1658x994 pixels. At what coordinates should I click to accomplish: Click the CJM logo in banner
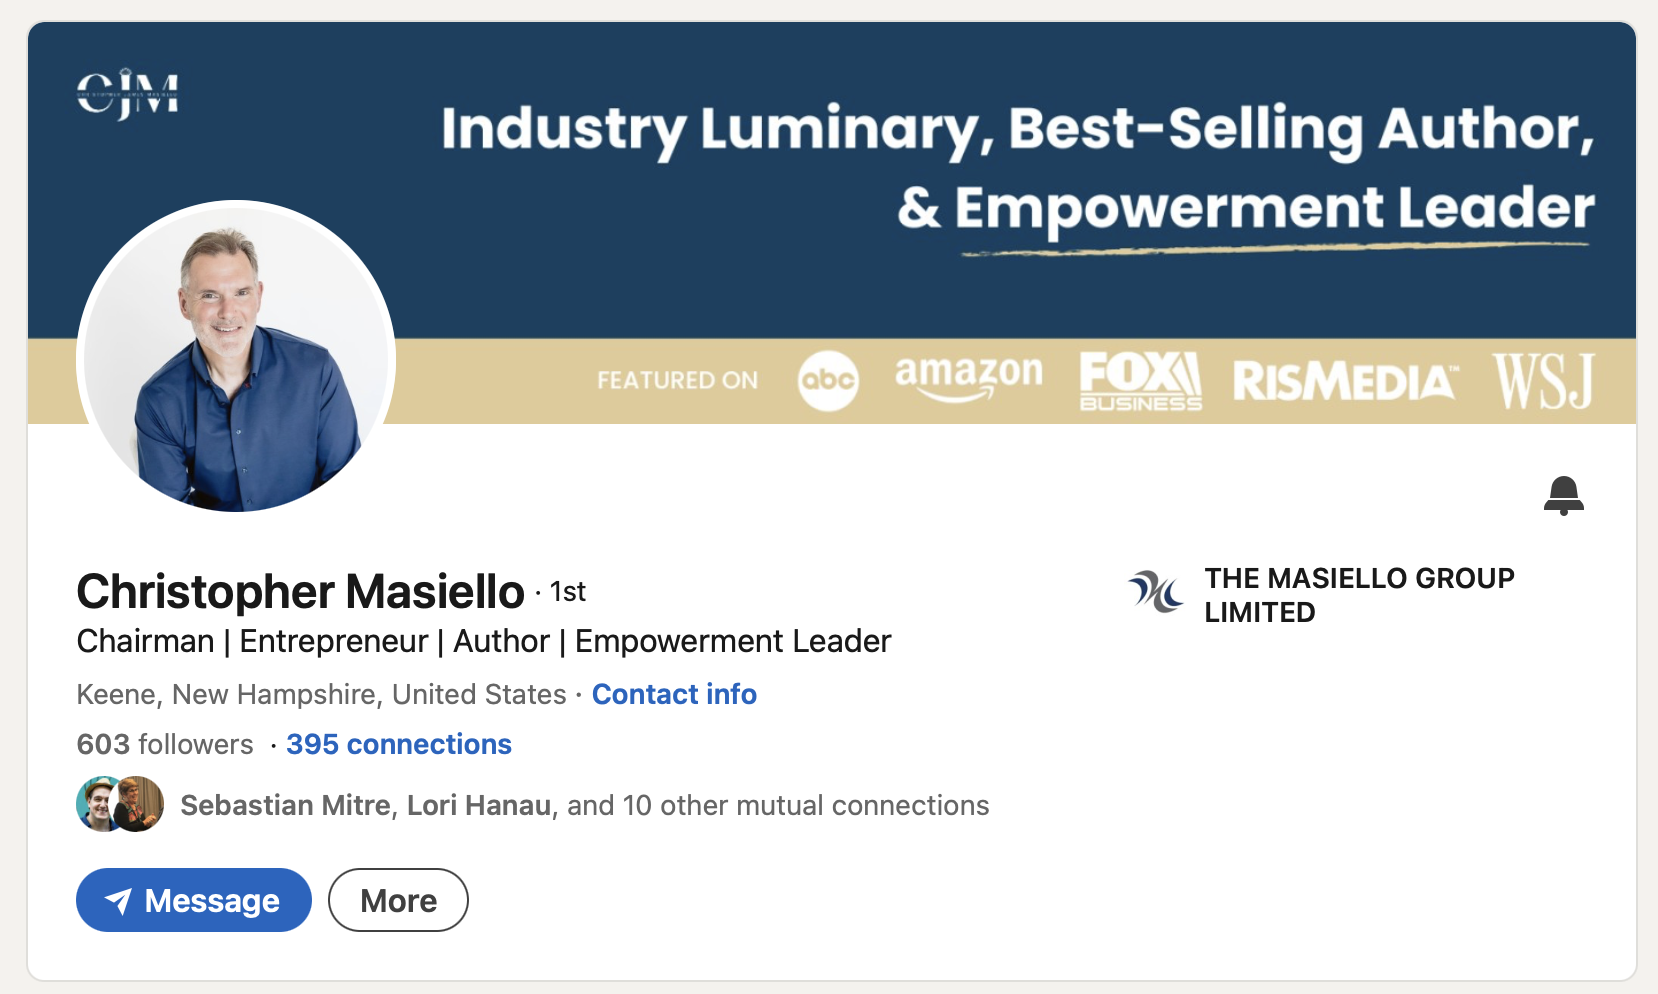(x=128, y=94)
